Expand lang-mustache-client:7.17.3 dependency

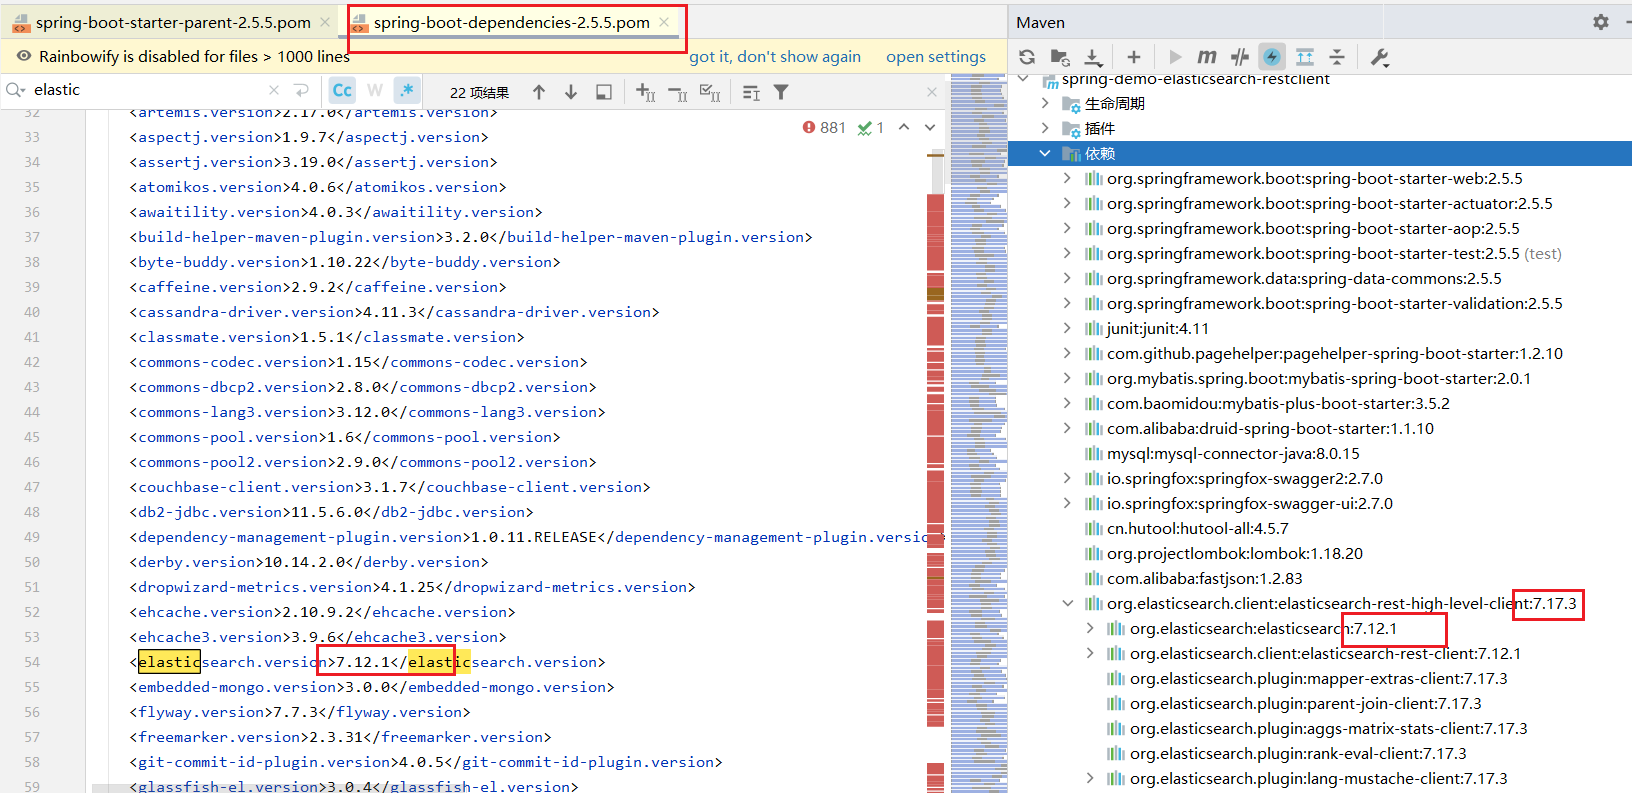[x=1090, y=778]
